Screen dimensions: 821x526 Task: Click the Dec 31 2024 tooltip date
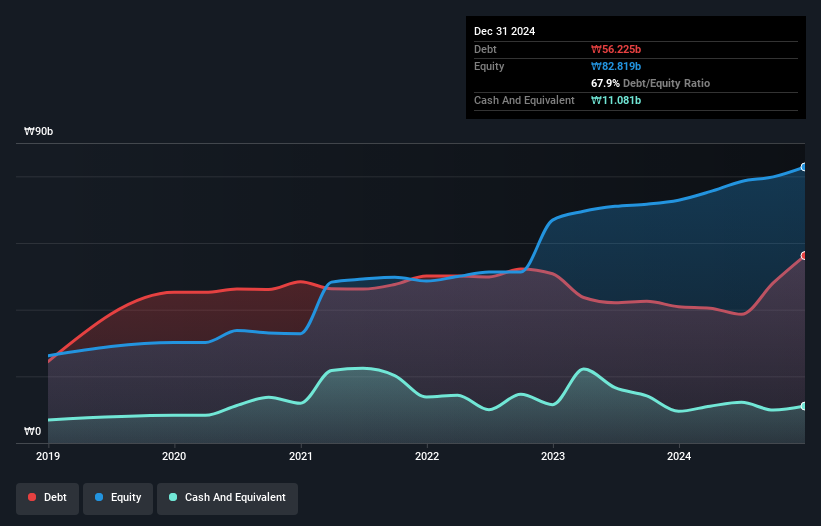[x=504, y=31]
